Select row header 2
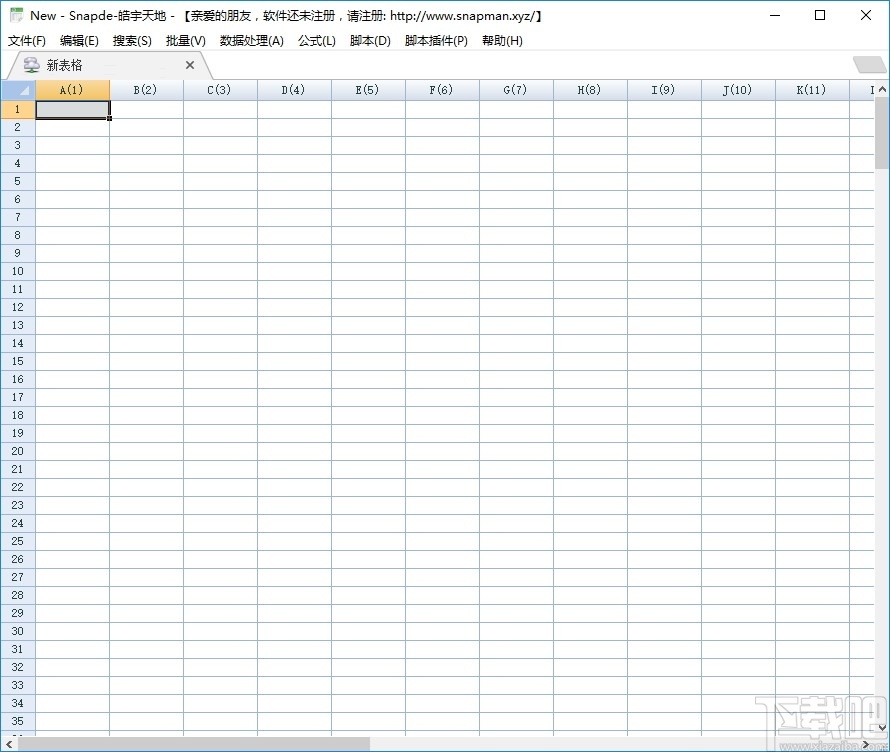 (18, 127)
